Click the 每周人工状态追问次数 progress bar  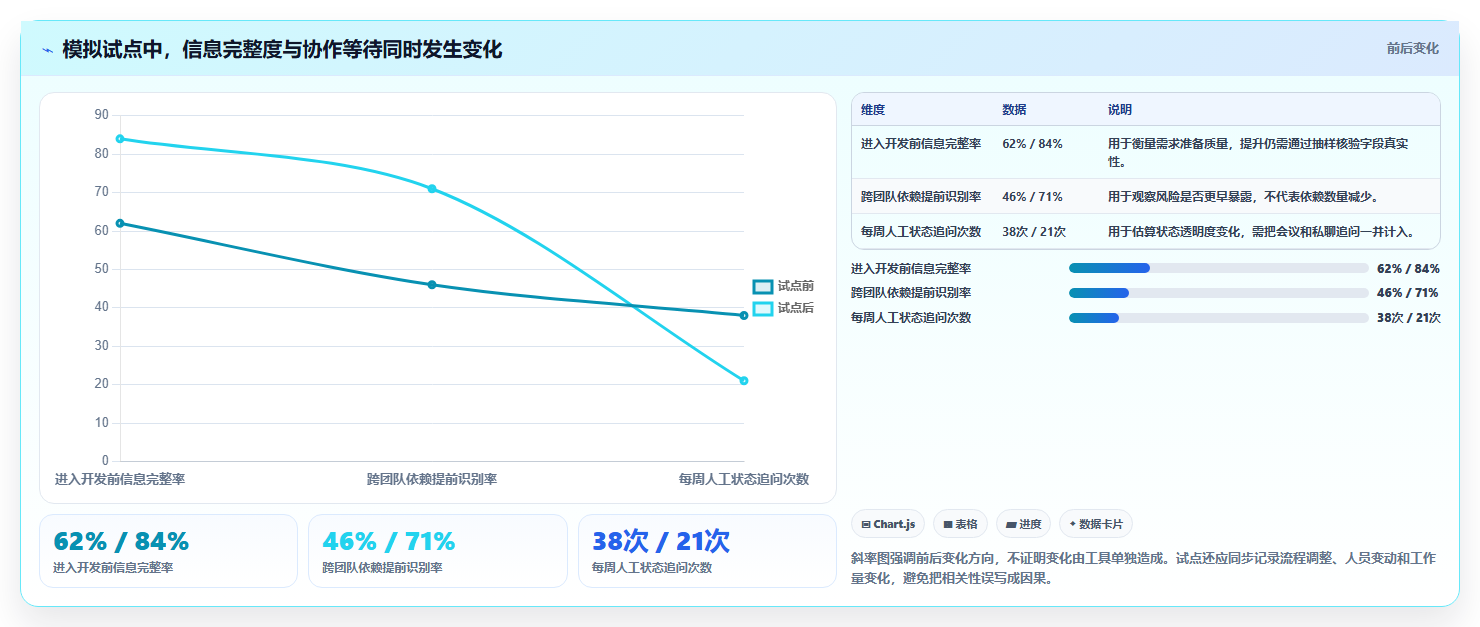[x=1218, y=318]
